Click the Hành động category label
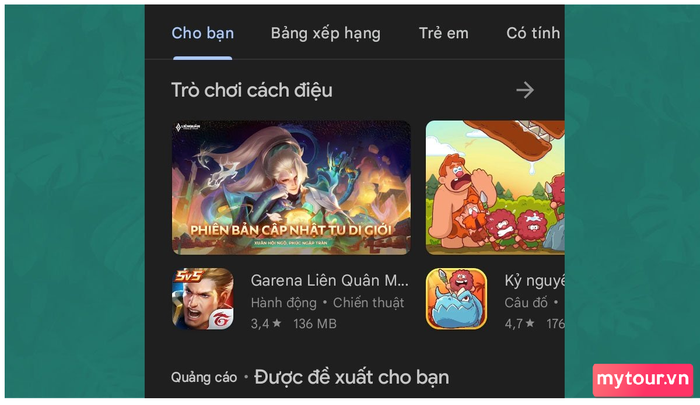The image size is (700, 405). pos(283,303)
